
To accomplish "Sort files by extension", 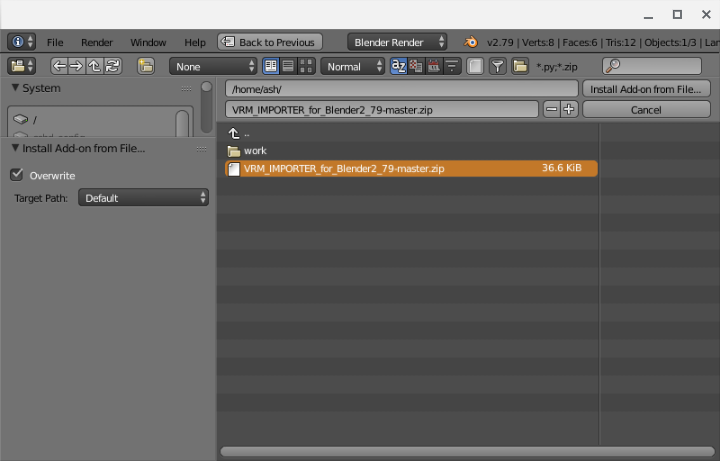I will point(416,66).
